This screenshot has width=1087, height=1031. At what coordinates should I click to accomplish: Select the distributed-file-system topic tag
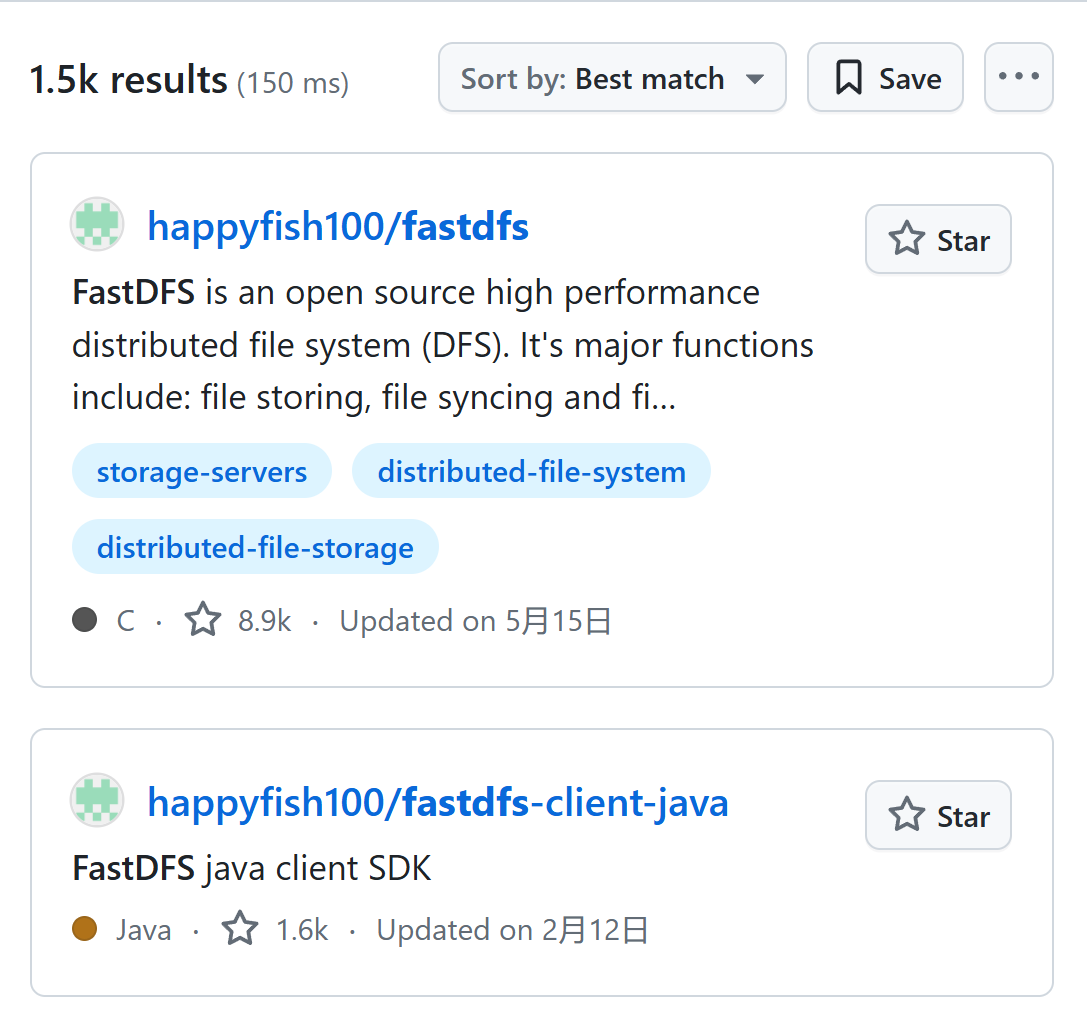[x=531, y=471]
